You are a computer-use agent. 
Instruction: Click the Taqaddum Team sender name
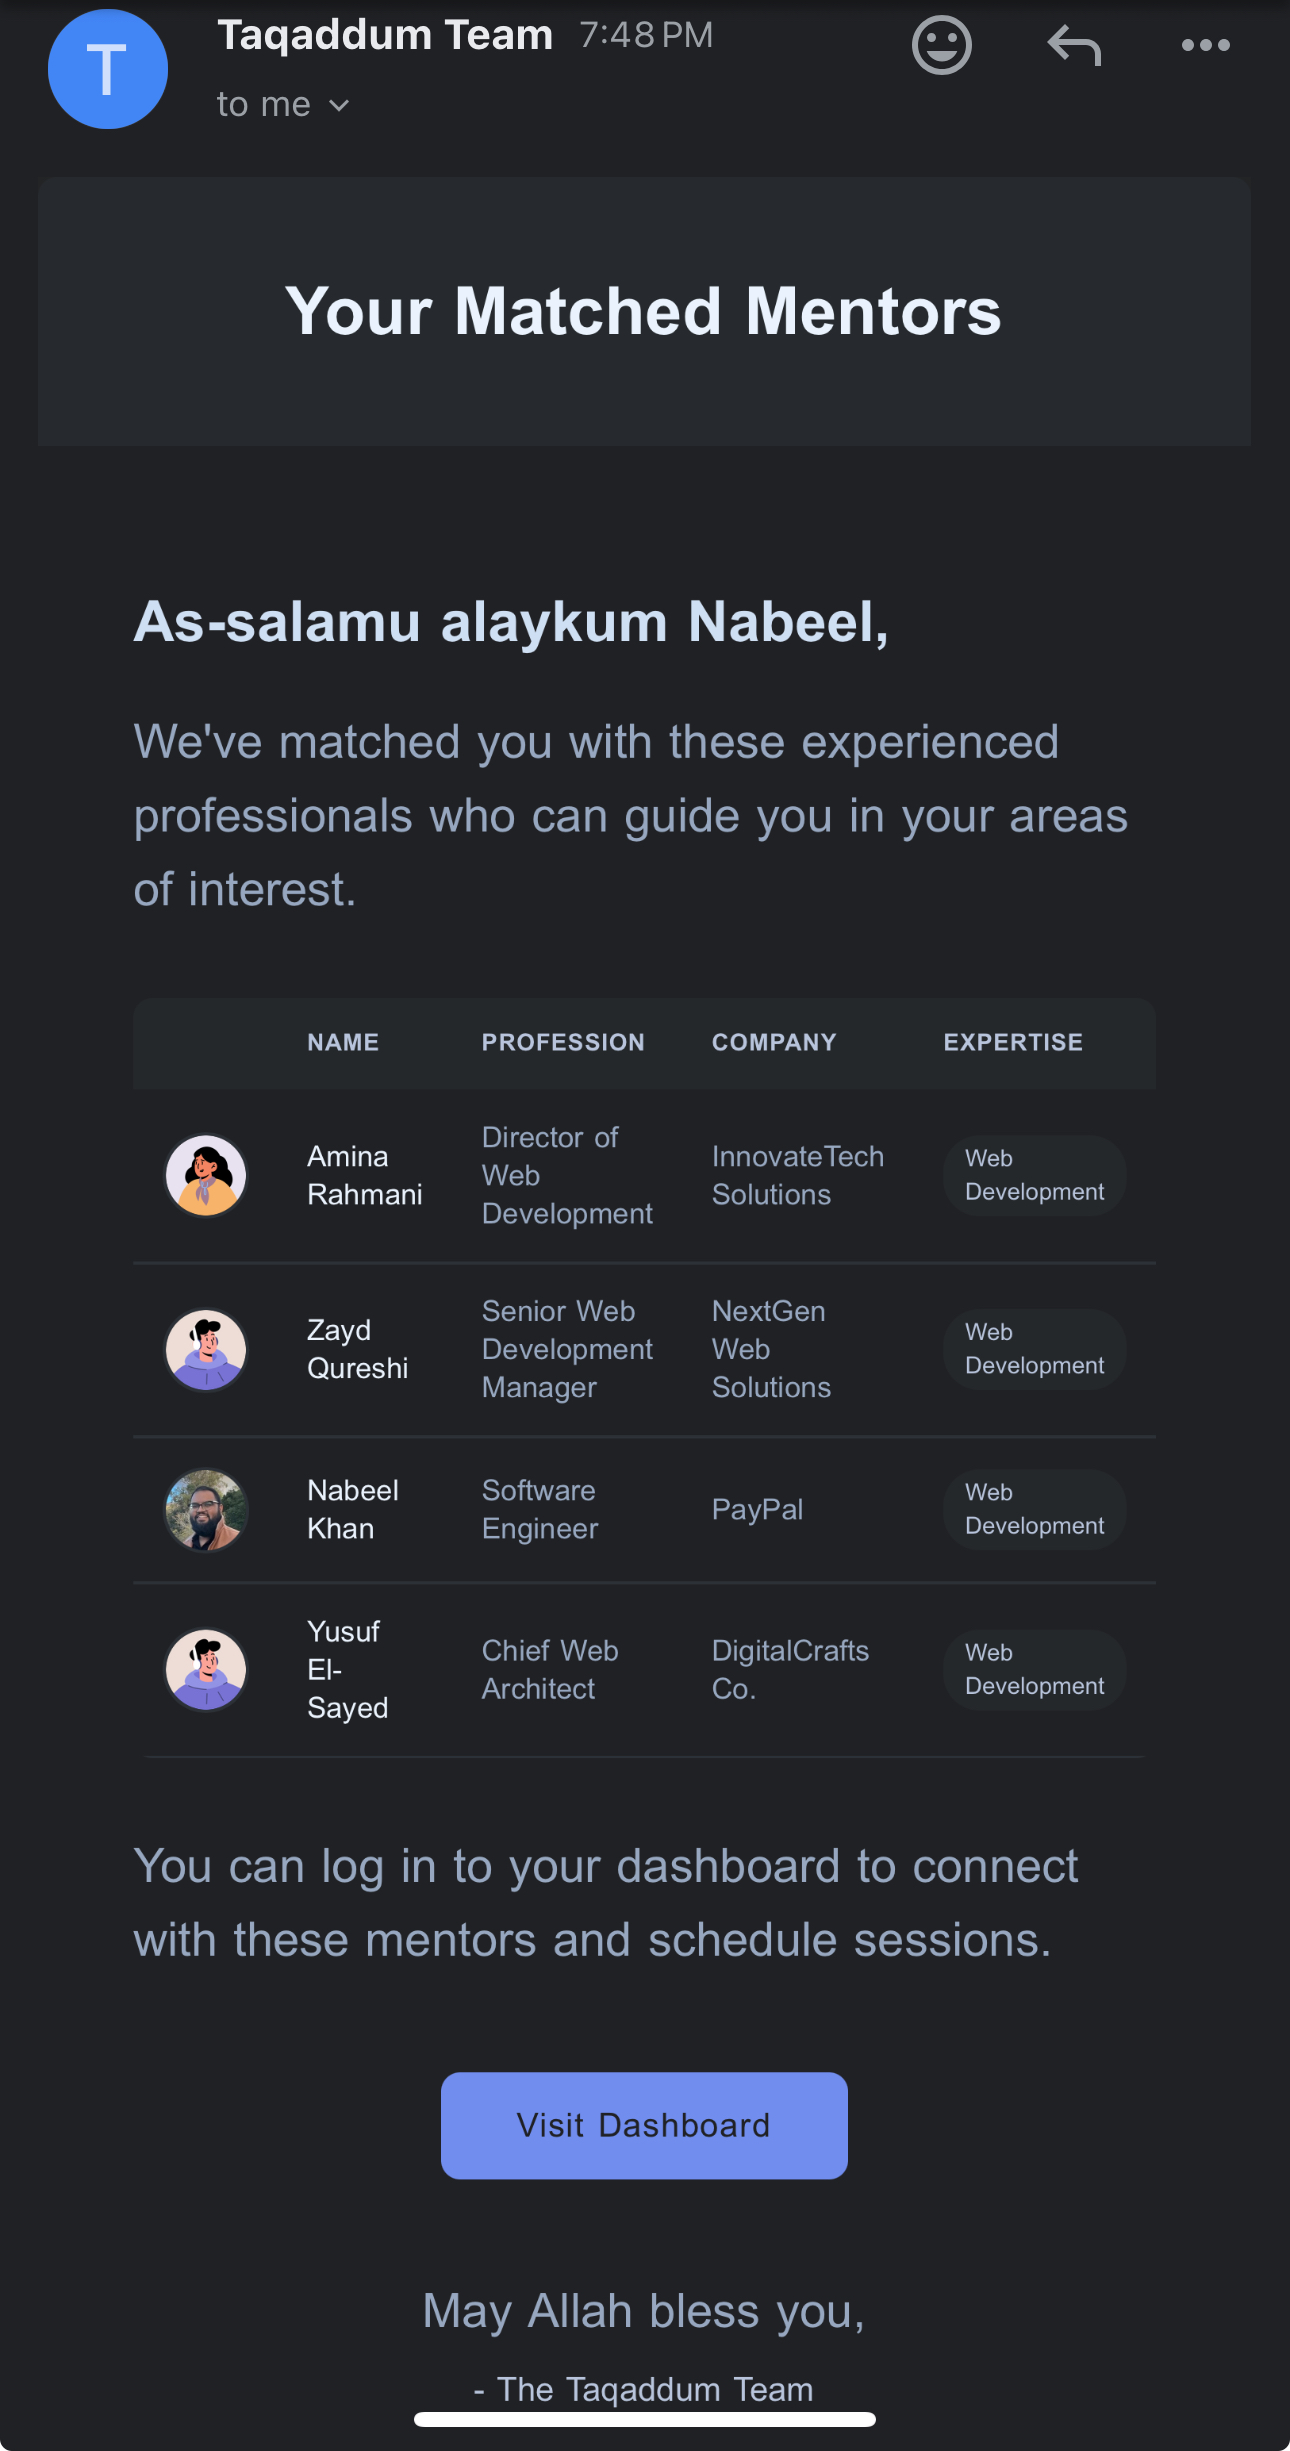(385, 35)
